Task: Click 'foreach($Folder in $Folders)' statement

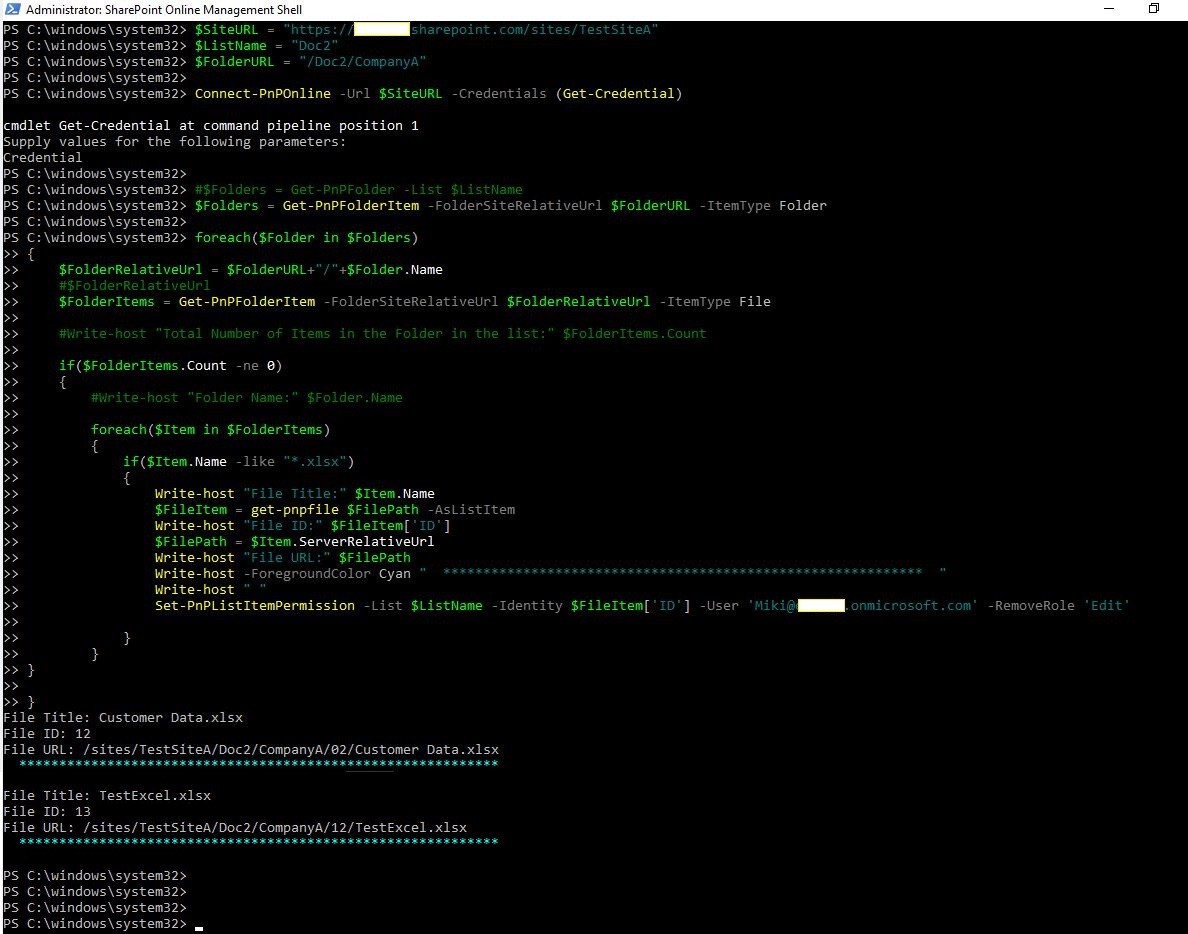Action: tap(306, 237)
